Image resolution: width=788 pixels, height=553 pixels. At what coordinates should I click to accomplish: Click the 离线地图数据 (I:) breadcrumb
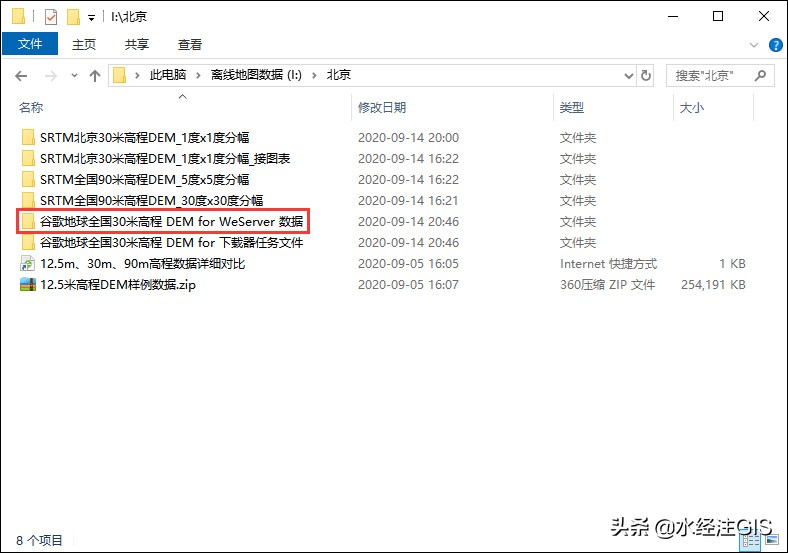[x=256, y=75]
